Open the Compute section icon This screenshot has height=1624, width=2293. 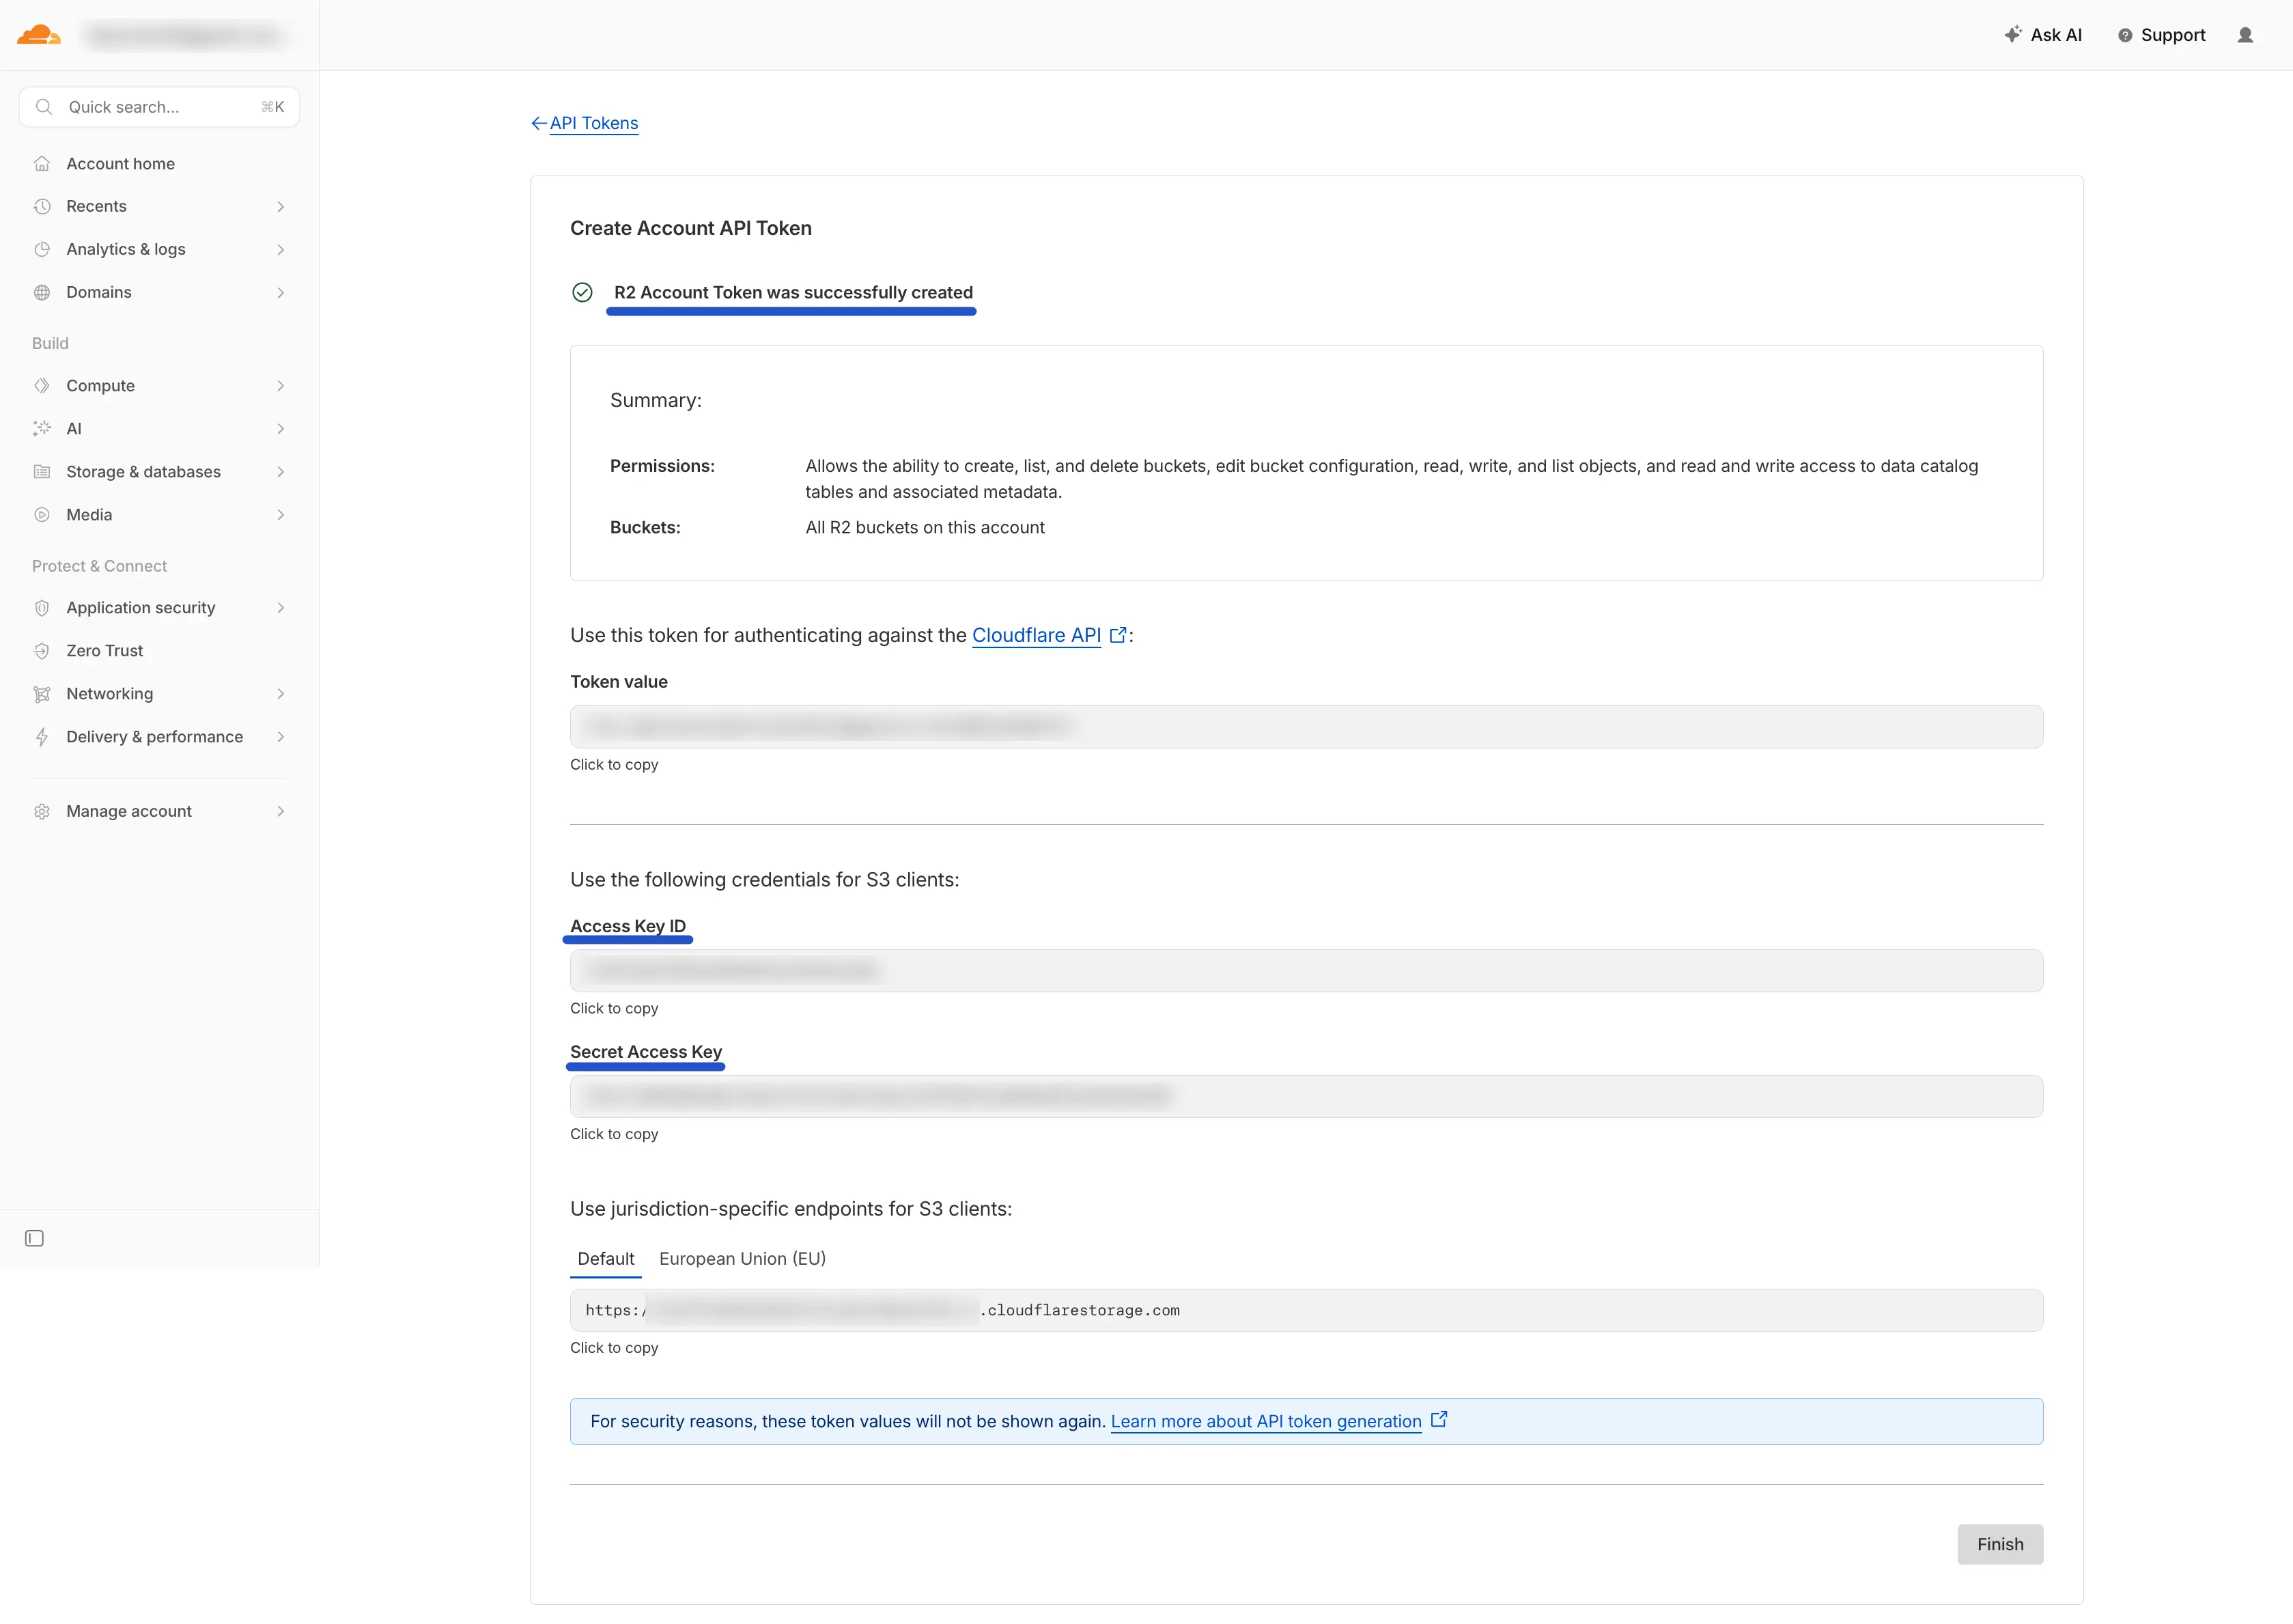coord(42,385)
